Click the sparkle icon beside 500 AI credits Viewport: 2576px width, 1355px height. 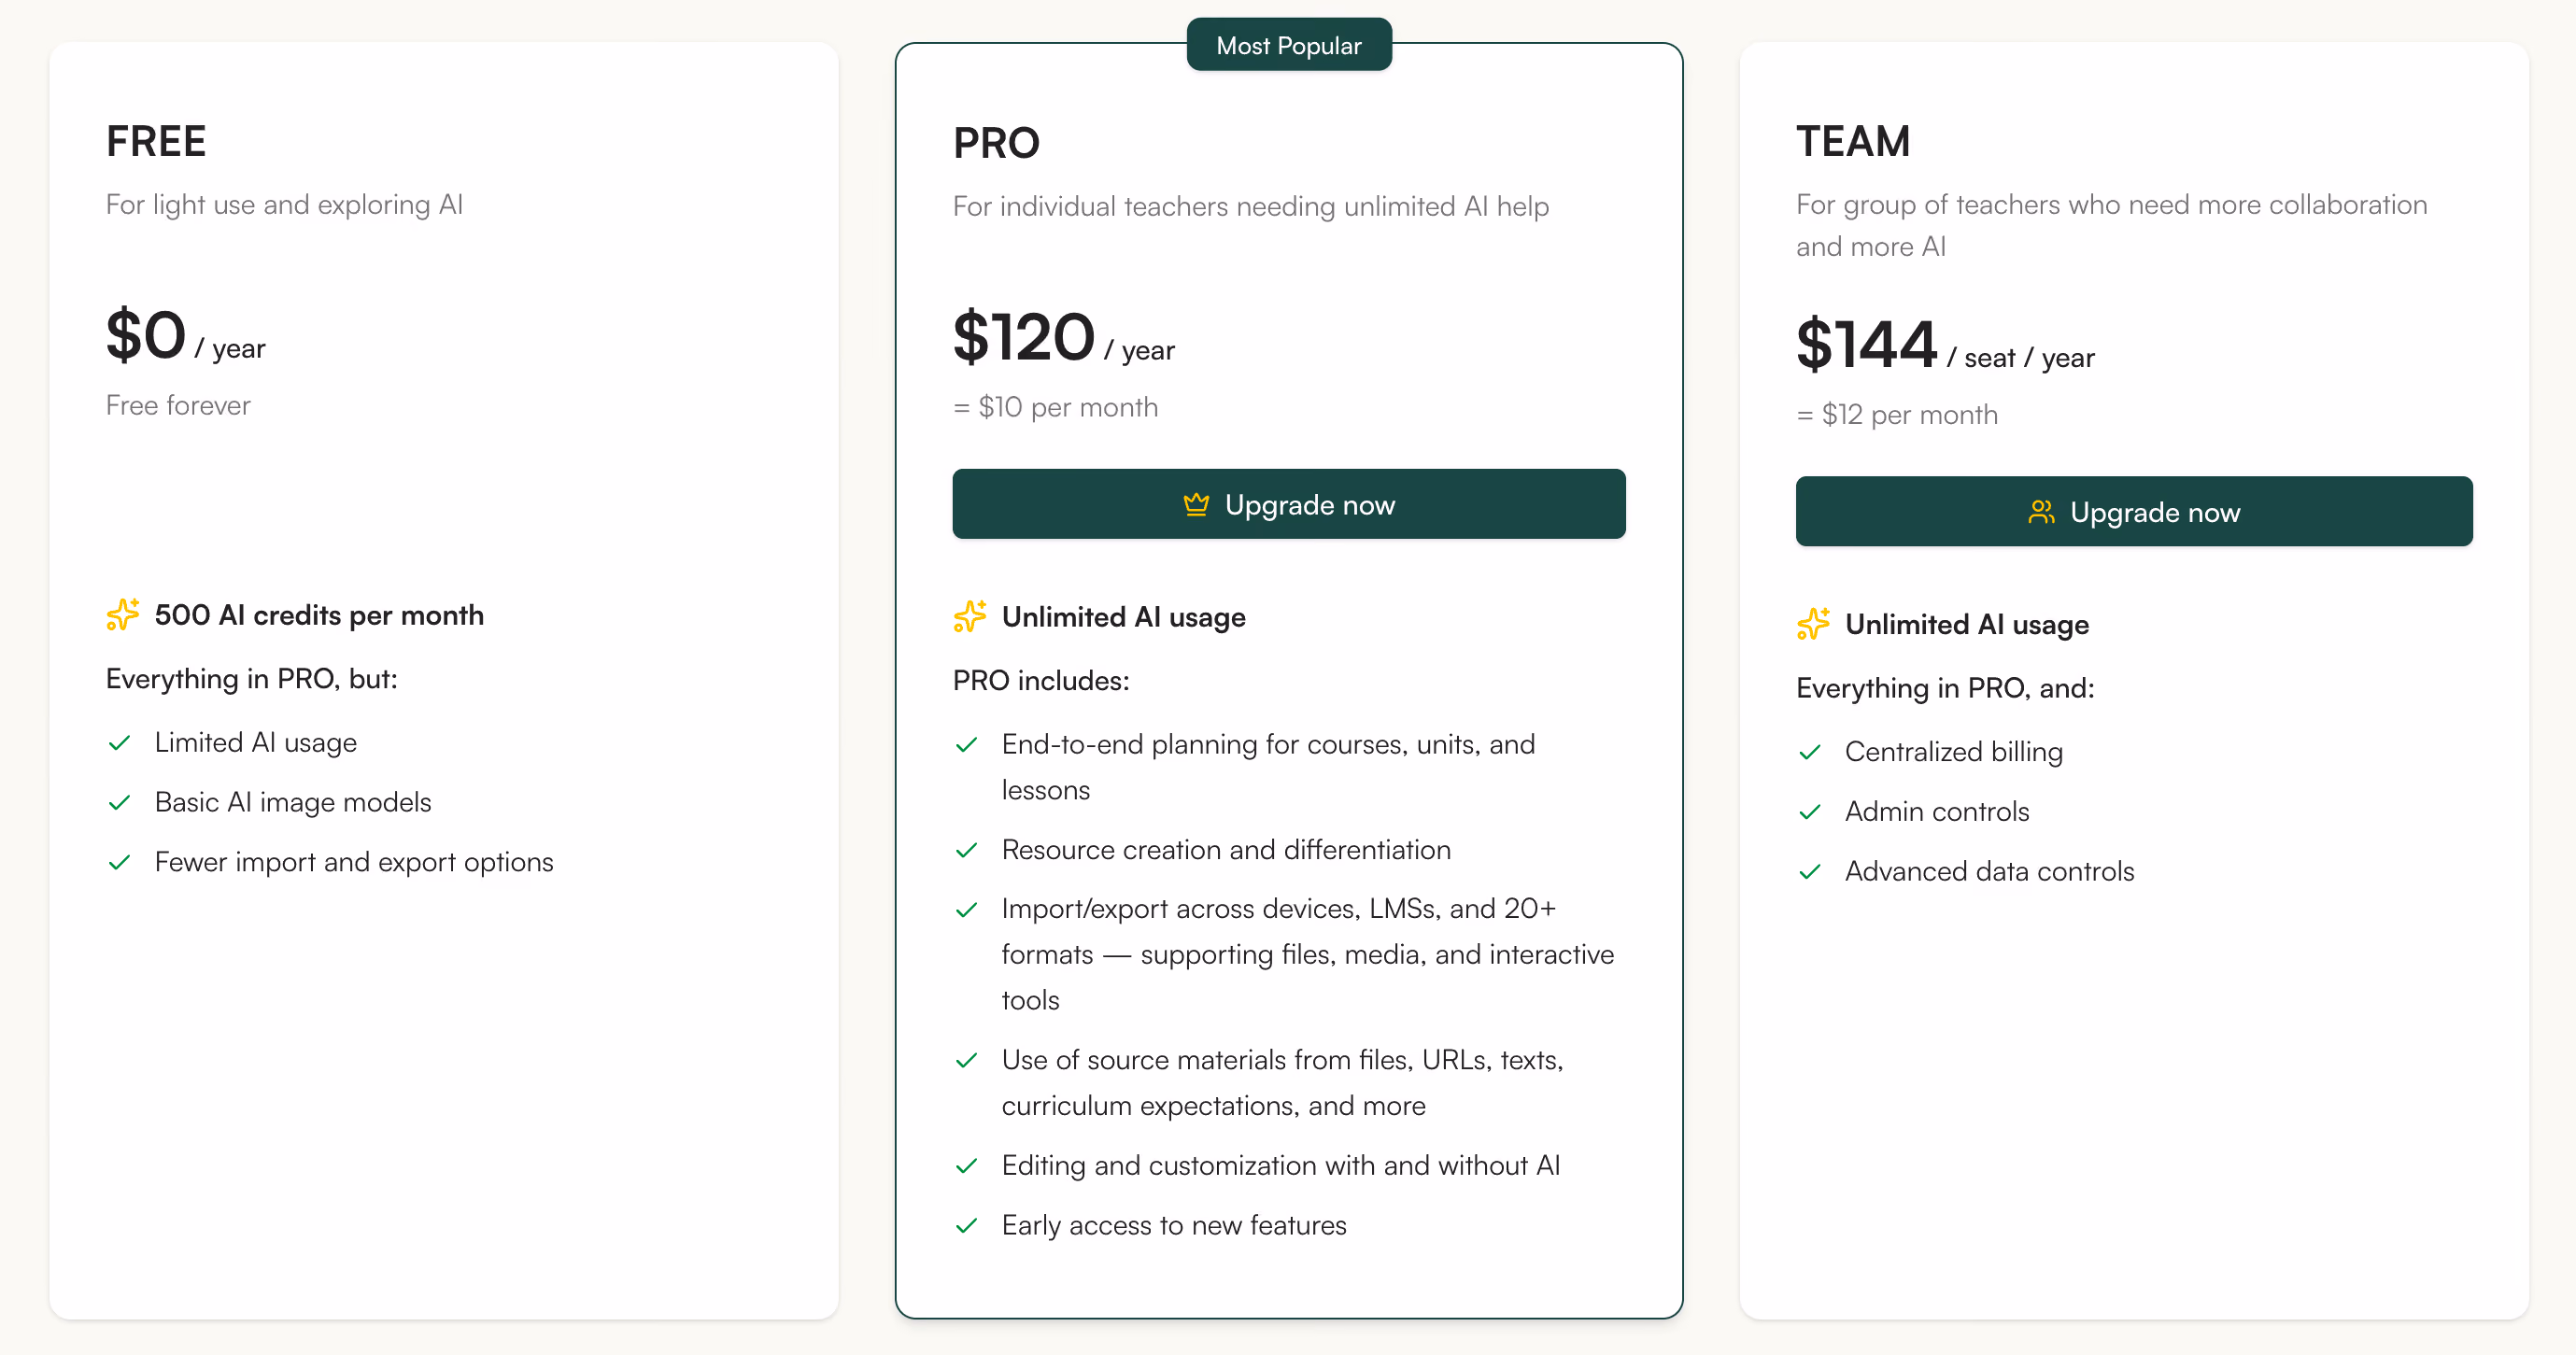122,615
